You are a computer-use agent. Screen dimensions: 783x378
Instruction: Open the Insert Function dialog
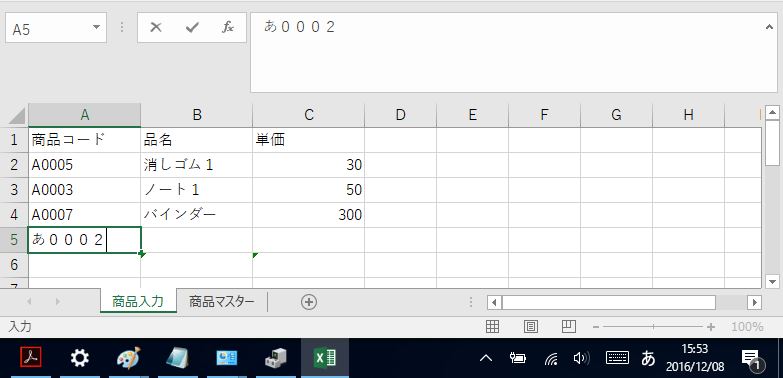pyautogui.click(x=228, y=27)
